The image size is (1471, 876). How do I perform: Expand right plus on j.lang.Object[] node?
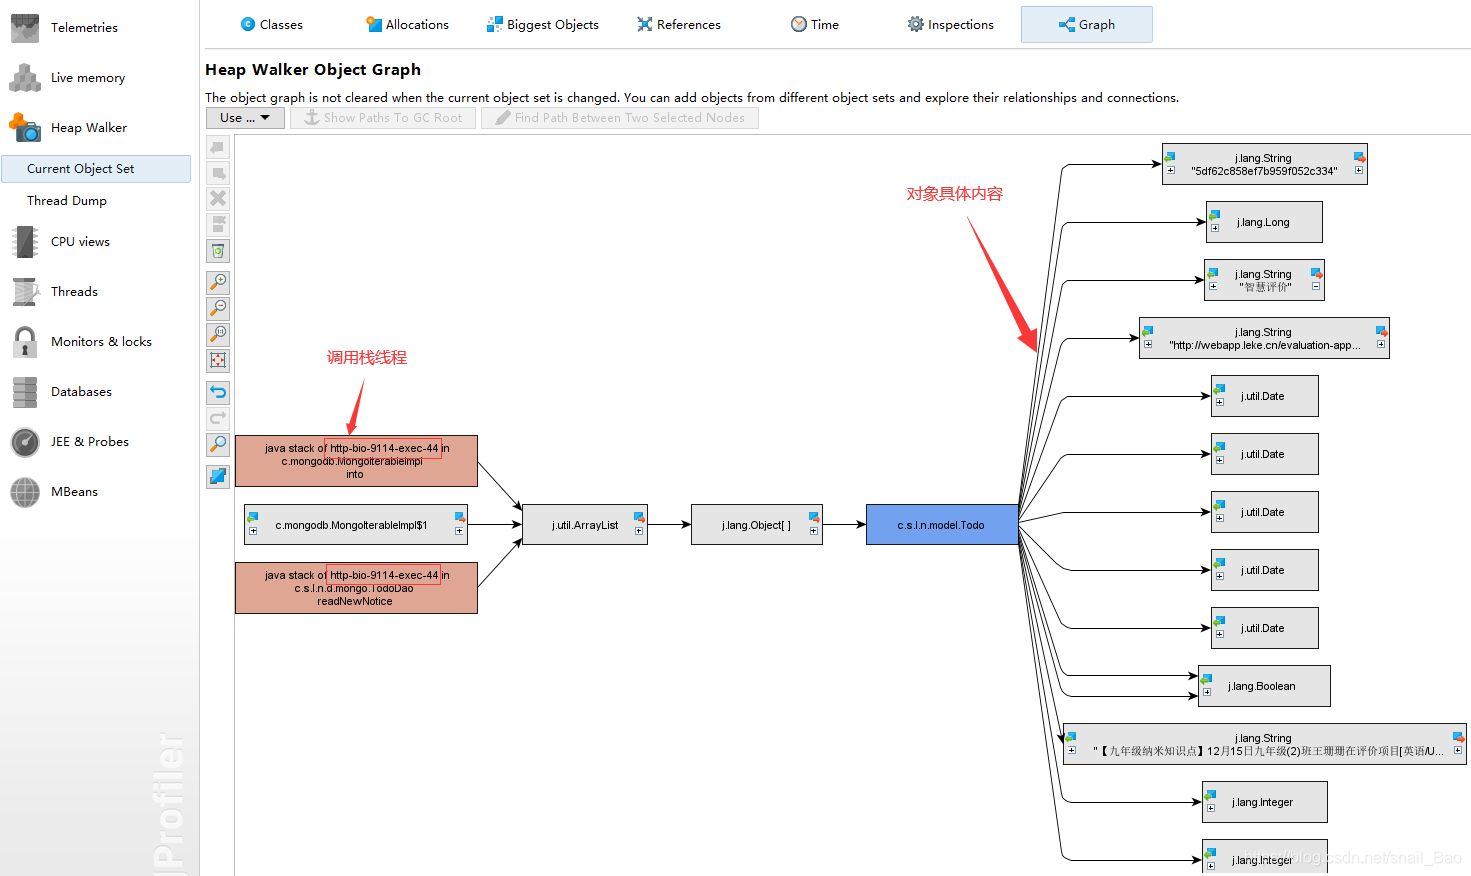pos(814,531)
